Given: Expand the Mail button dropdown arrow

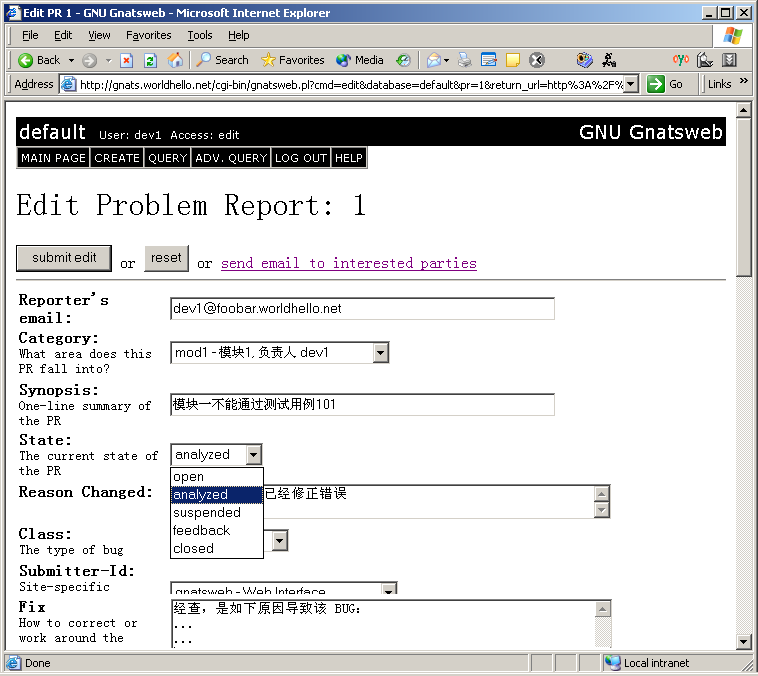Looking at the screenshot, I should pos(446,60).
